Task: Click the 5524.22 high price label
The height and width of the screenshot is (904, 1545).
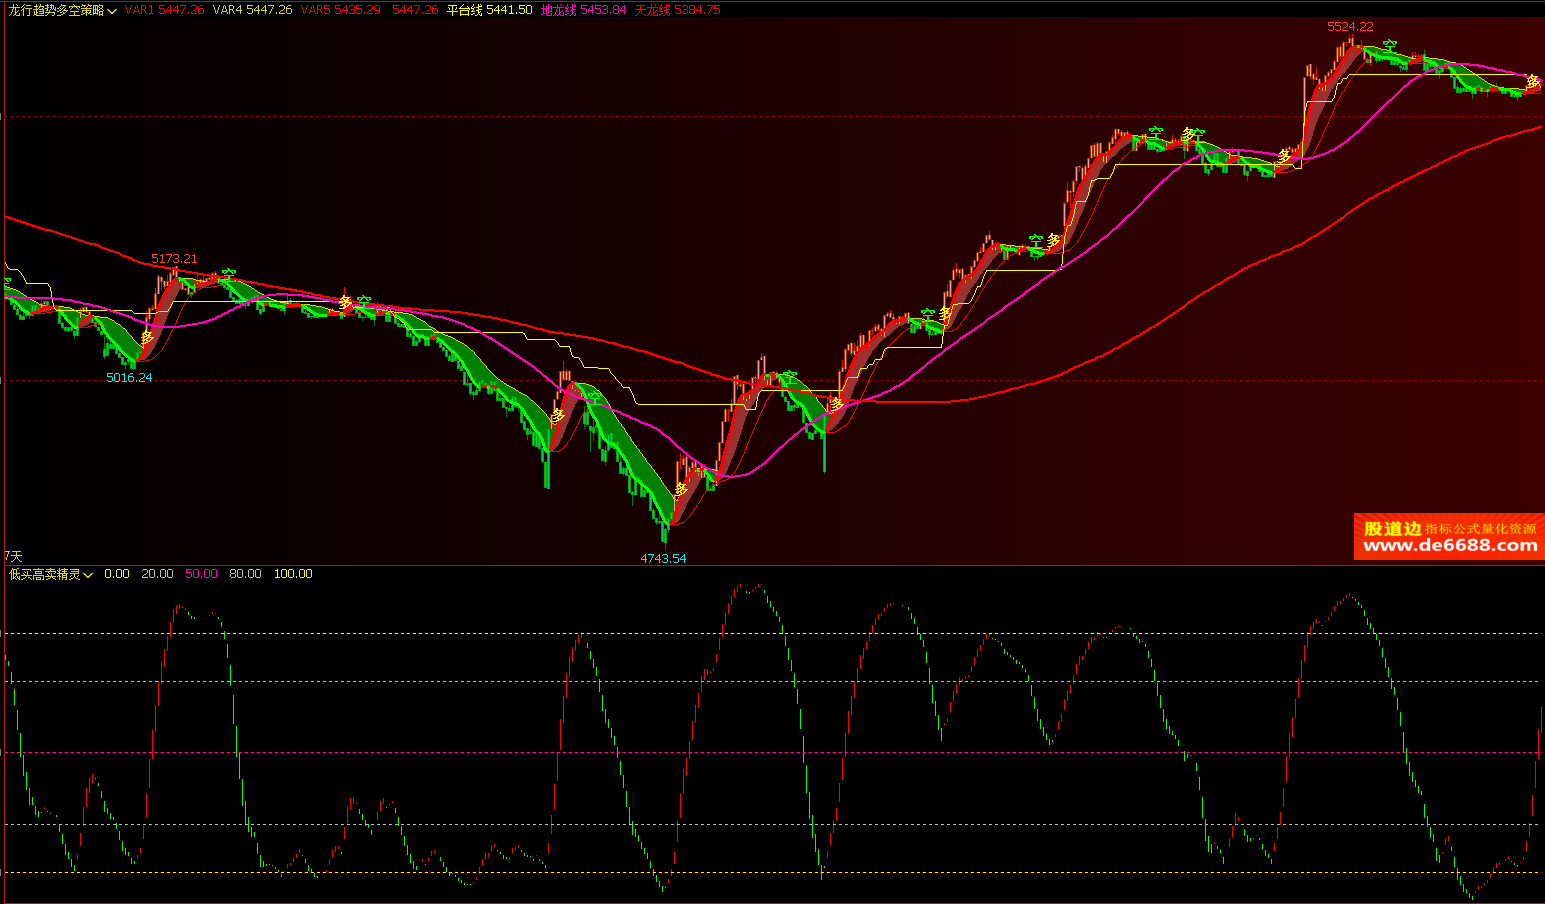Action: click(1350, 27)
